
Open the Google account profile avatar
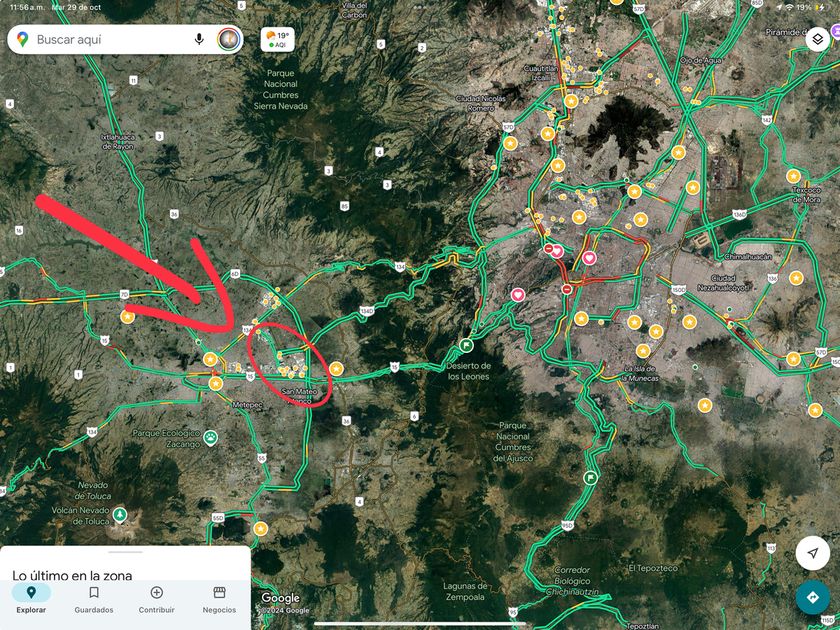[228, 39]
